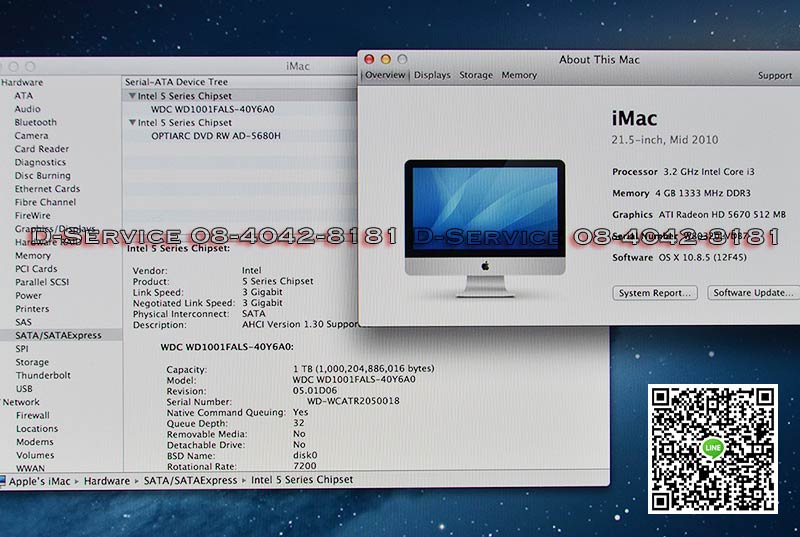The image size is (800, 537).
Task: Select WDC WD1001FALS-40Y6A0 in device tree
Action: tap(213, 109)
